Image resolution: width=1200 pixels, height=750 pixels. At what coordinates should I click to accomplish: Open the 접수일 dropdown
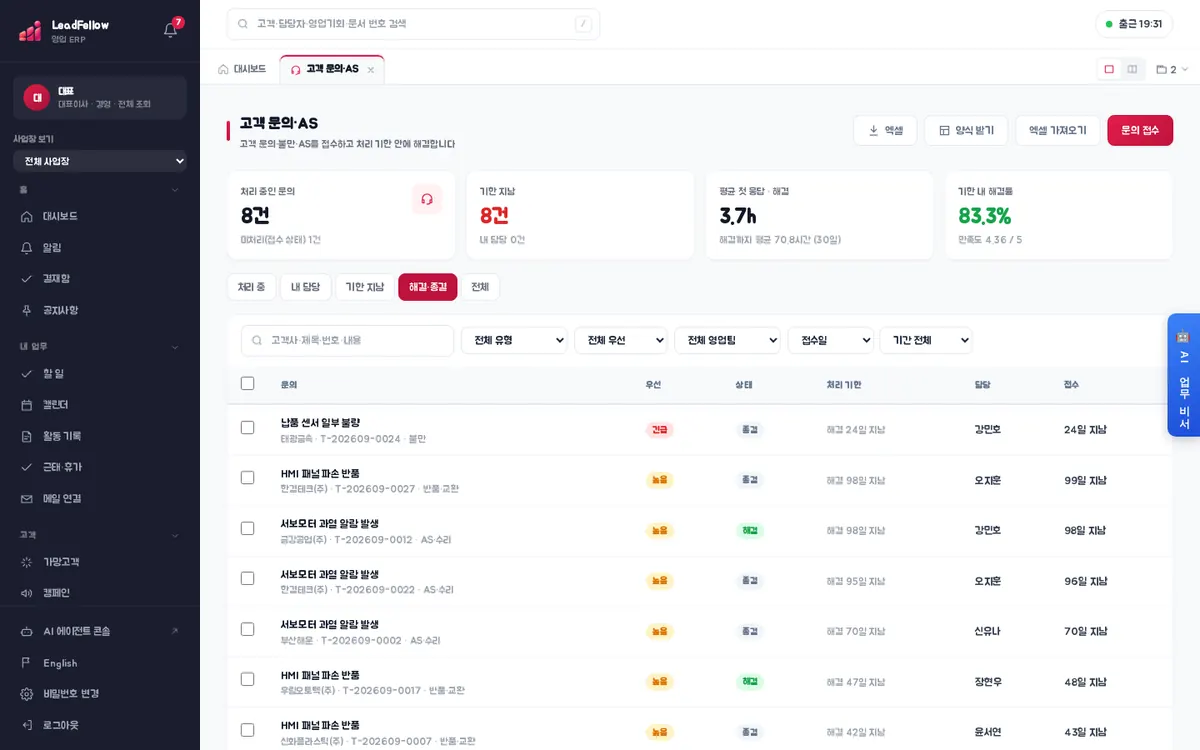pyautogui.click(x=831, y=340)
